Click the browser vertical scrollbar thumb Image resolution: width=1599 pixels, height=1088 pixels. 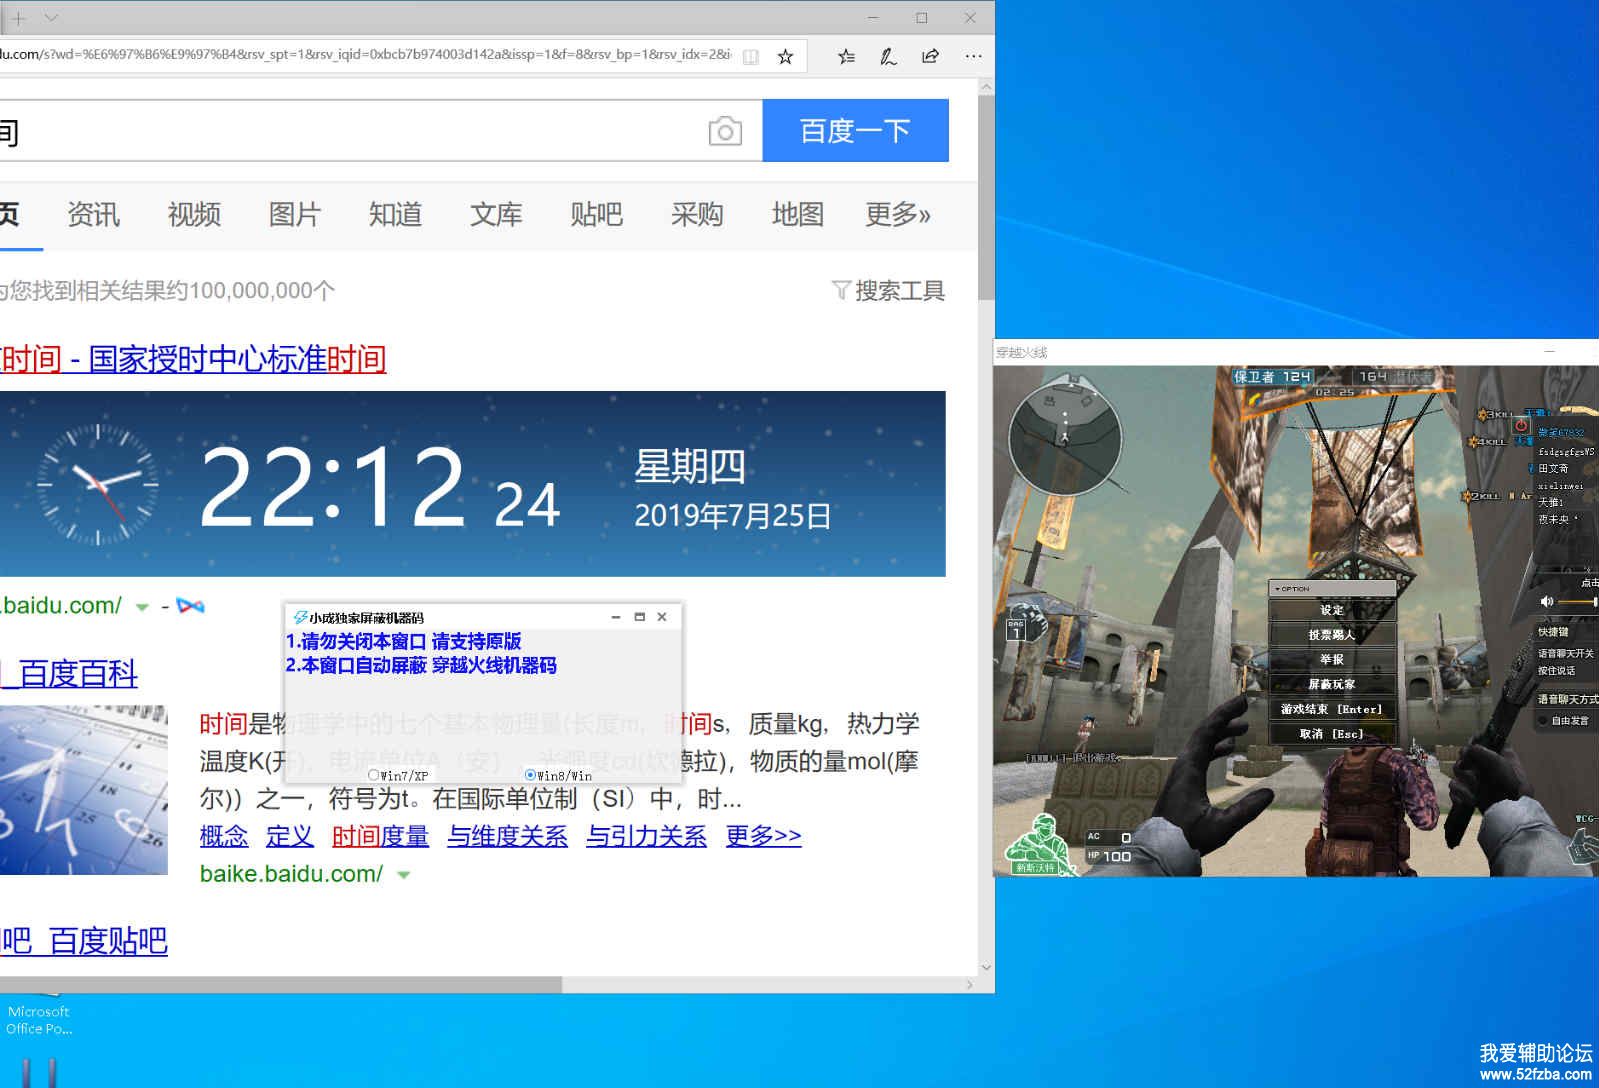pyautogui.click(x=986, y=197)
